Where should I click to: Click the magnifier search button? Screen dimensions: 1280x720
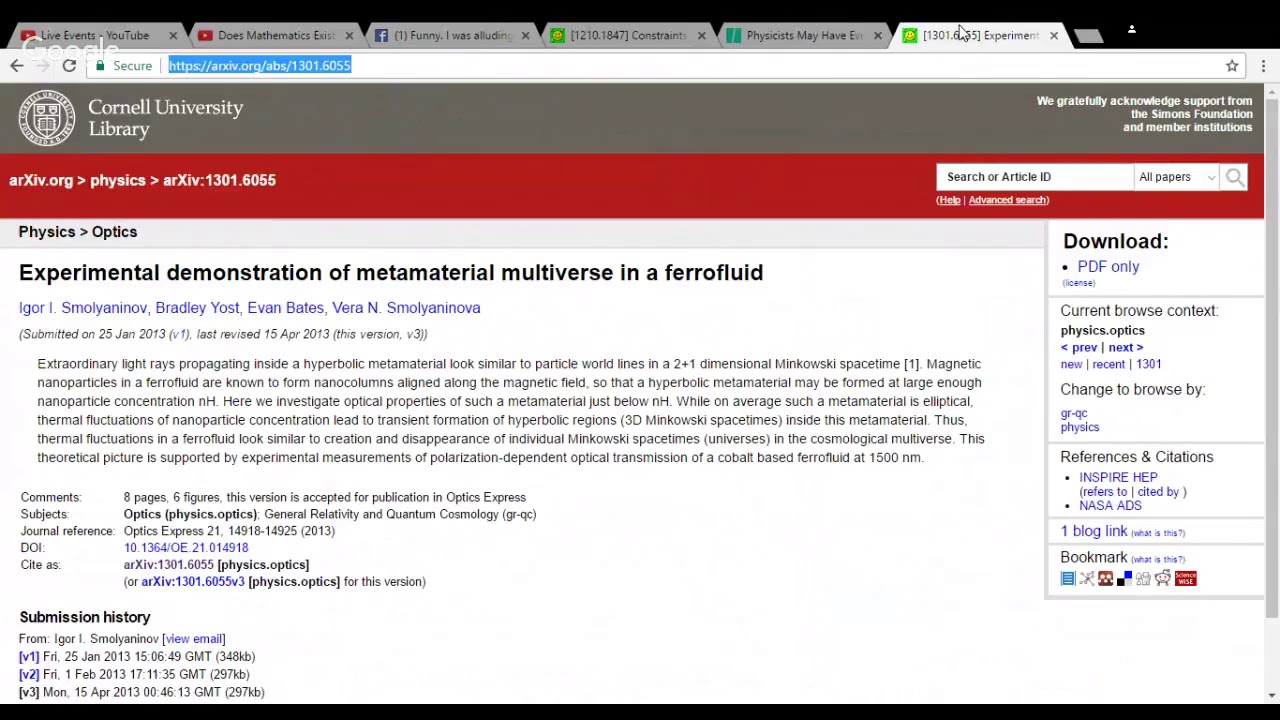point(1235,177)
